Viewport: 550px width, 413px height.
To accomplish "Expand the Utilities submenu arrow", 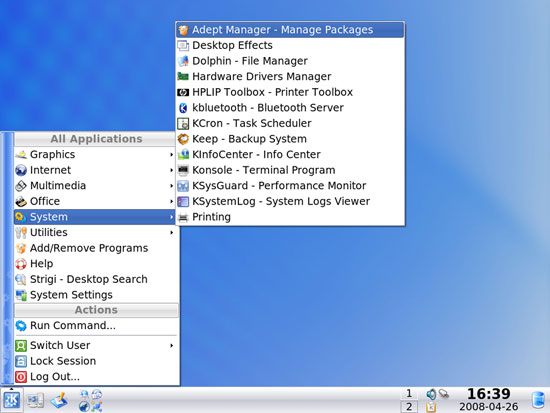I will pyautogui.click(x=172, y=232).
